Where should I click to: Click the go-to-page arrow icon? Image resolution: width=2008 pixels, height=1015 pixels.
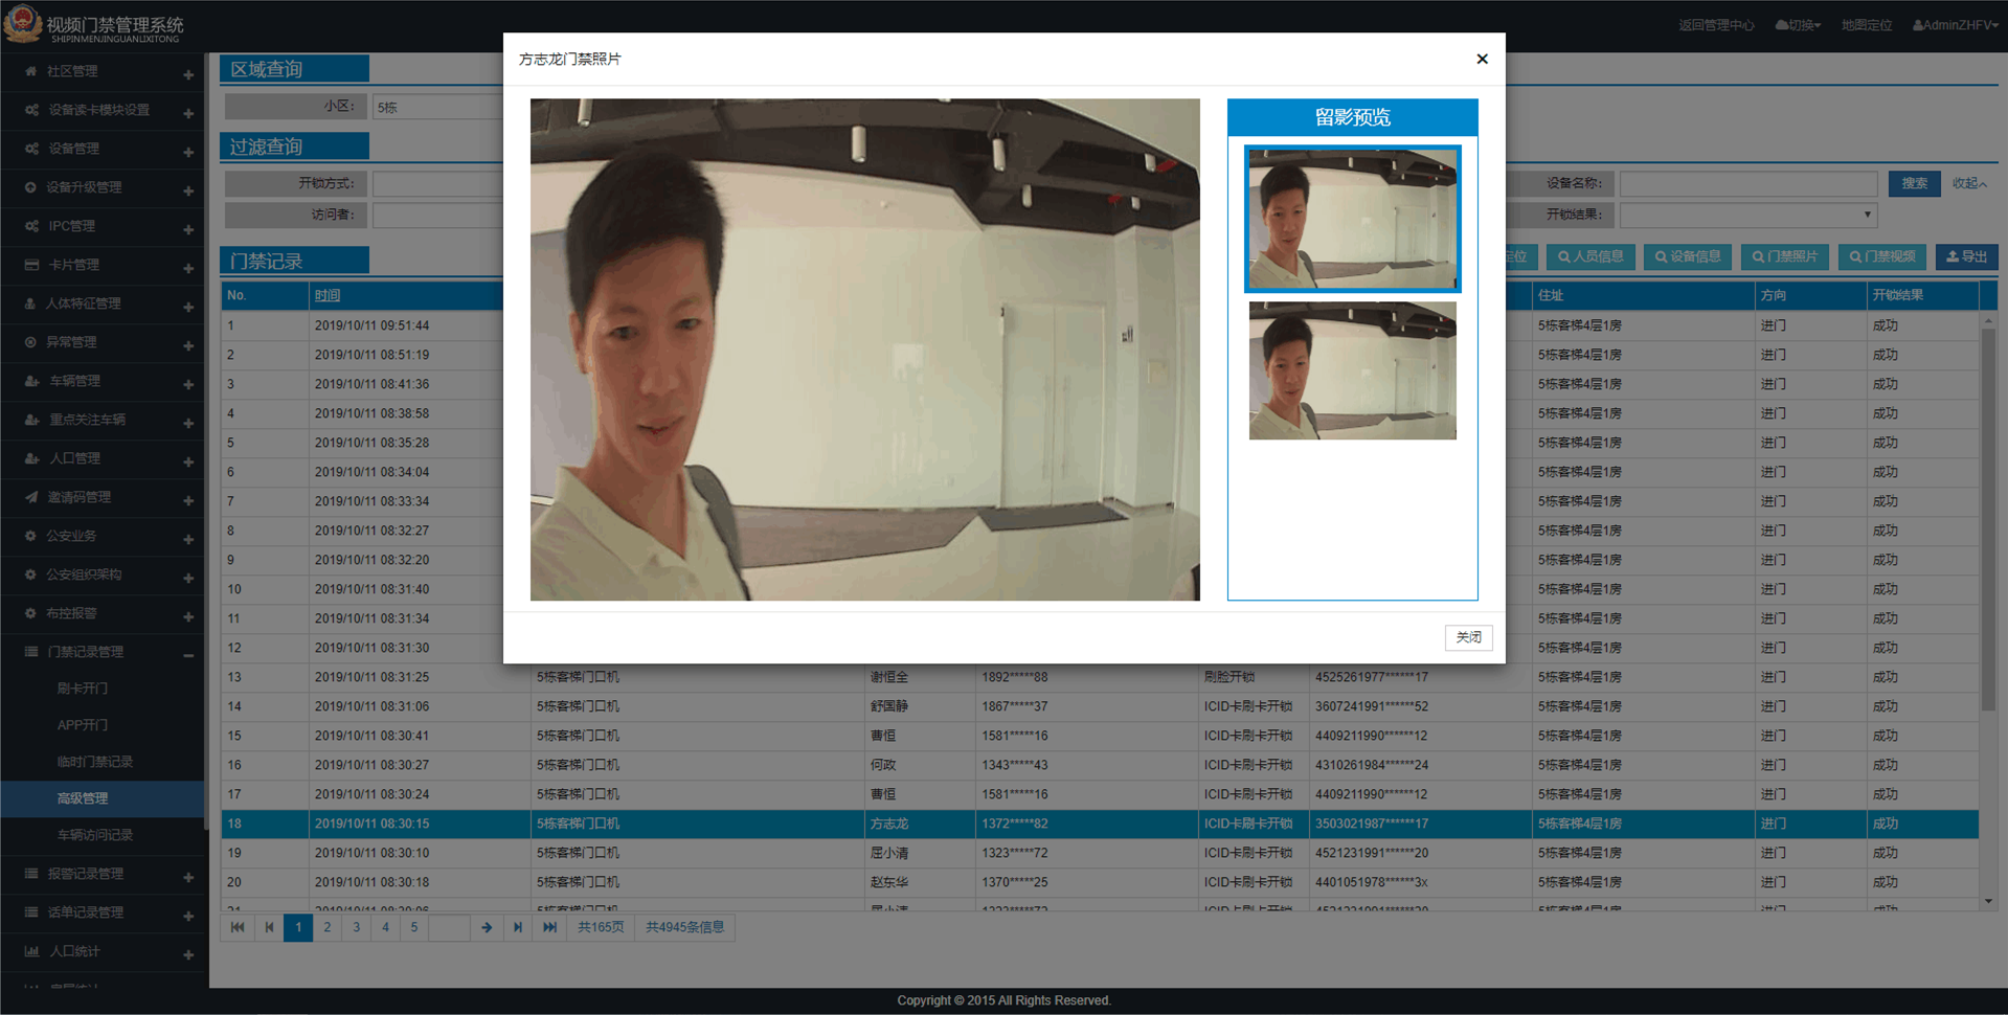(486, 927)
